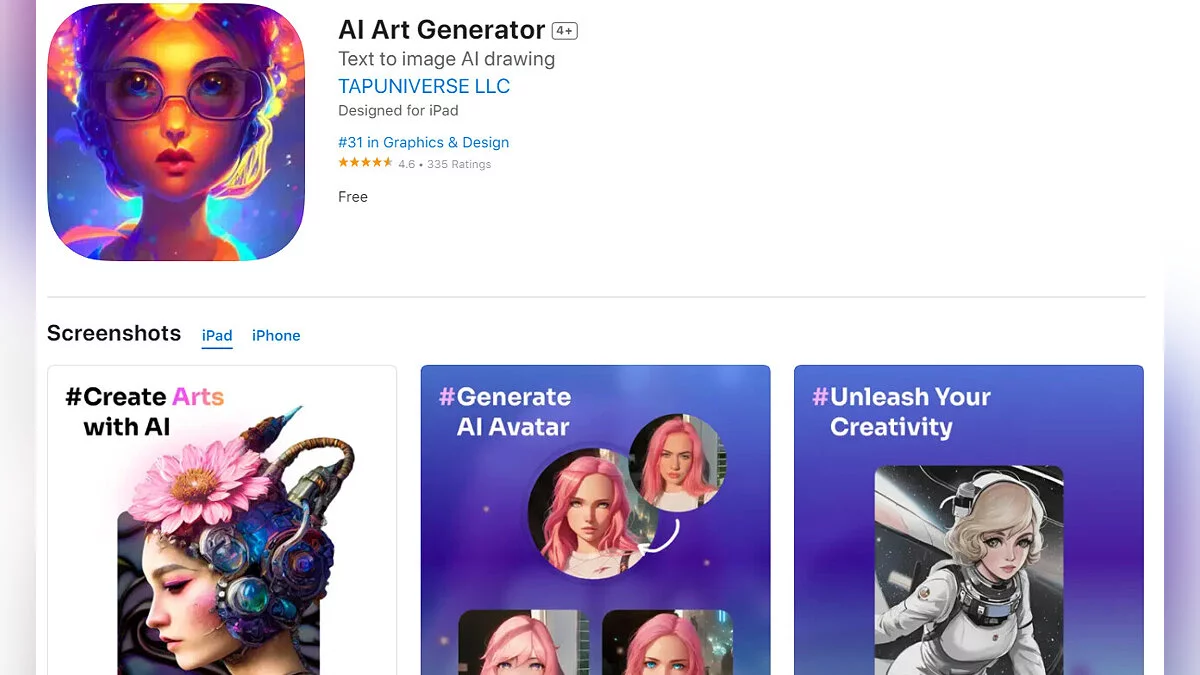
Task: Open the Create Arts with AI screenshot
Action: 222,520
